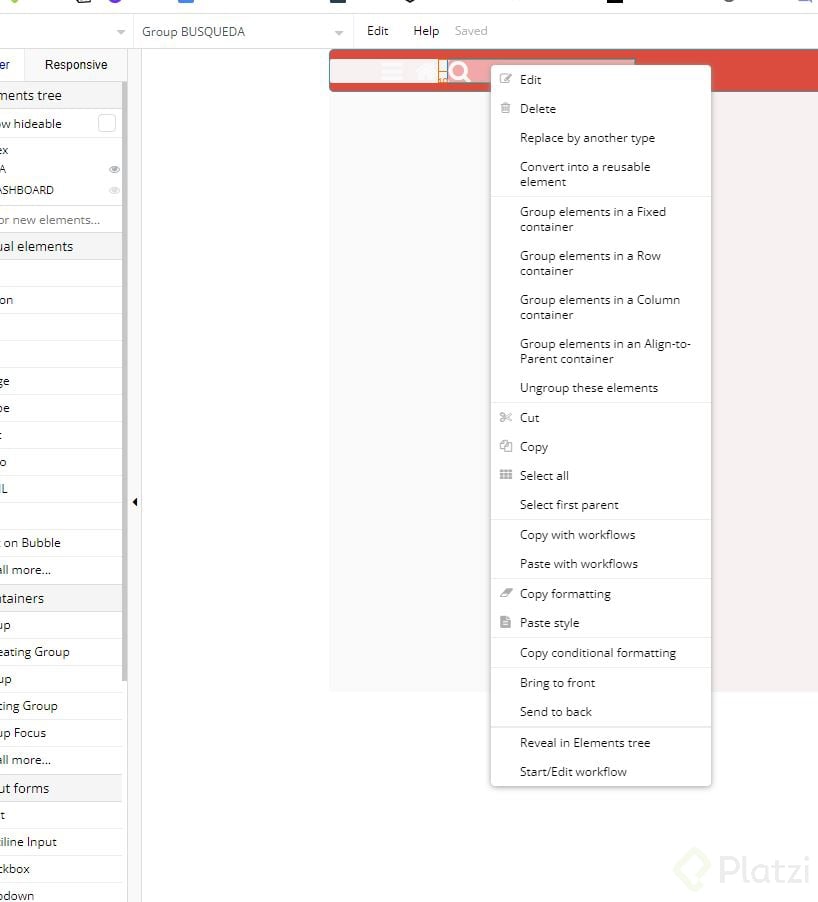Click the grid icon beside Select all
This screenshot has width=818, height=902.
[506, 475]
